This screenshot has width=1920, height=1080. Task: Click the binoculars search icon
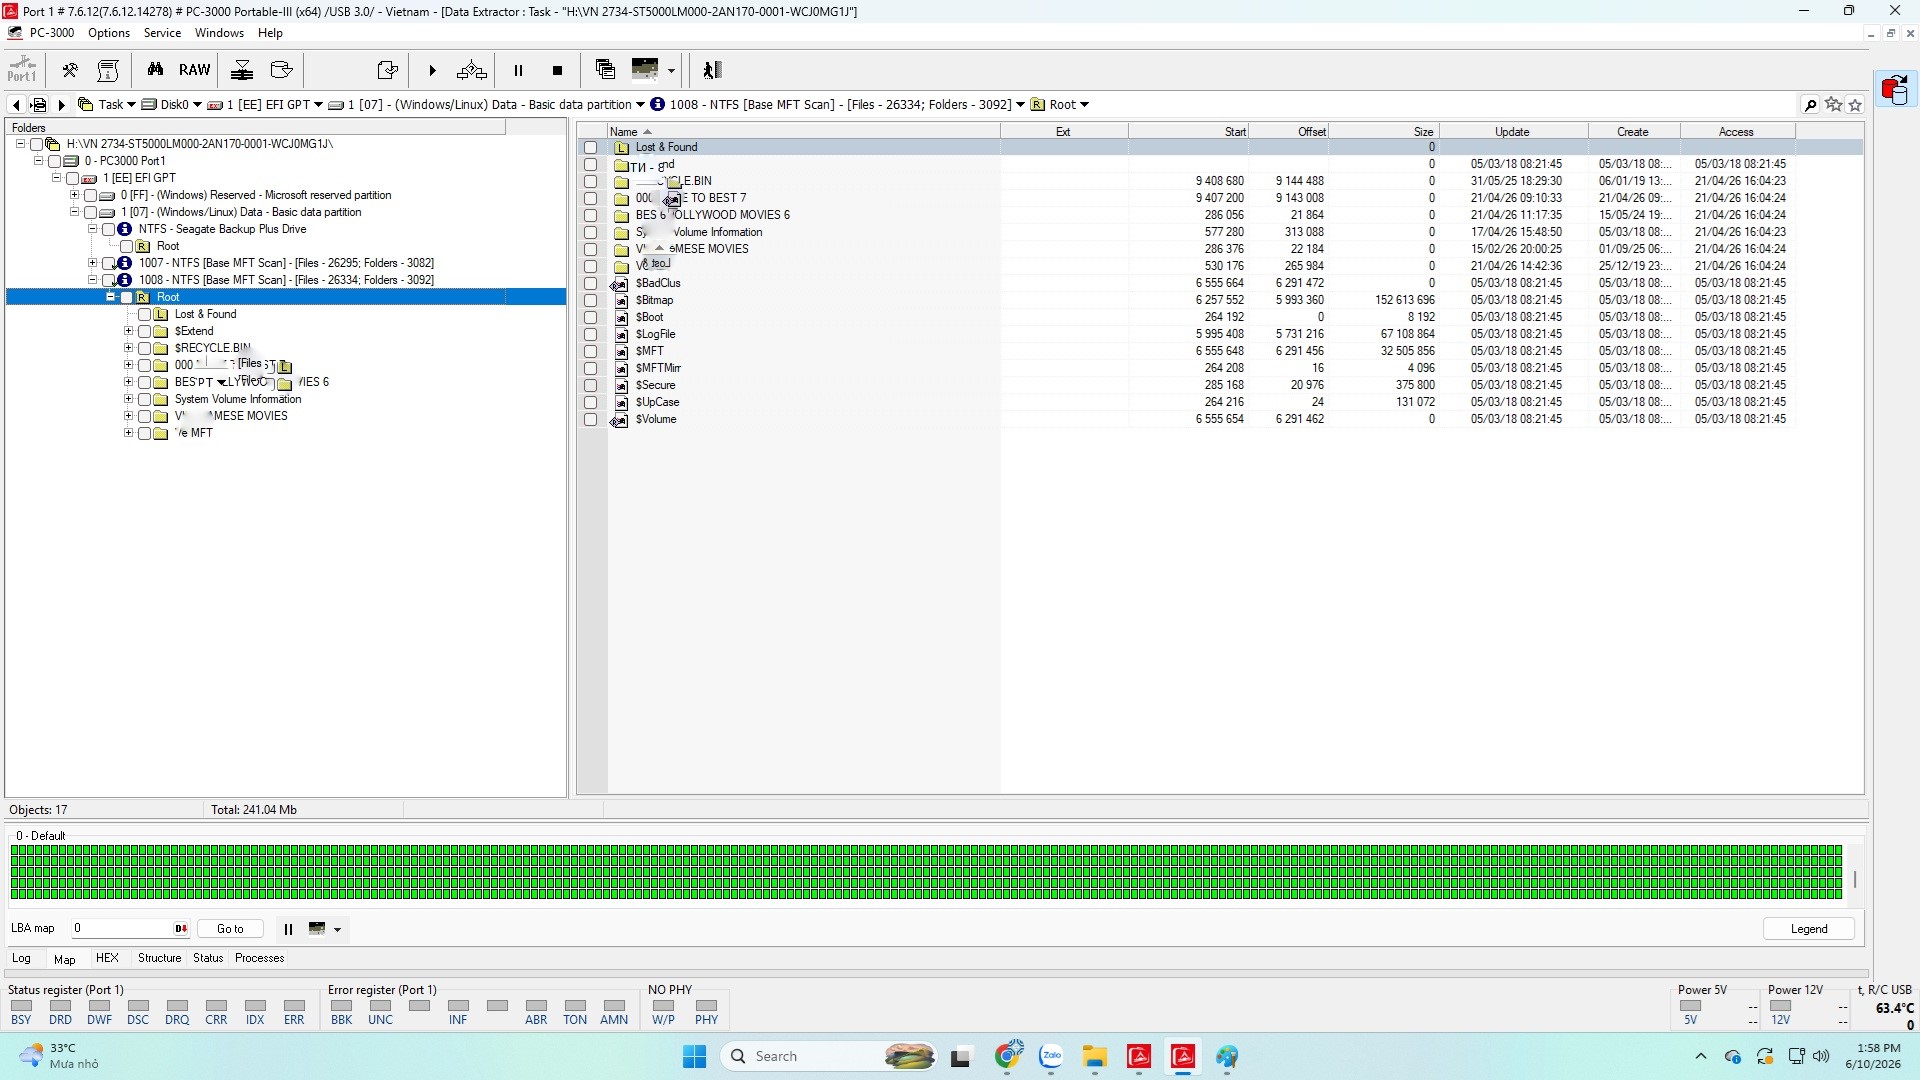(155, 70)
